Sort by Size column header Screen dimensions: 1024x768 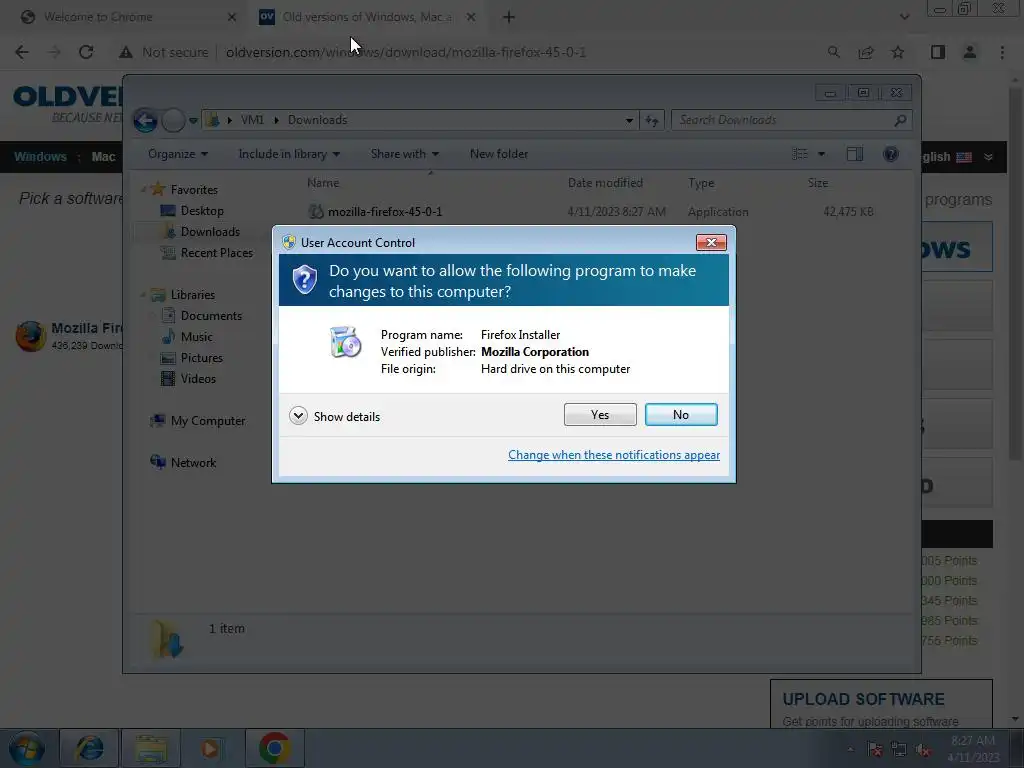point(818,183)
